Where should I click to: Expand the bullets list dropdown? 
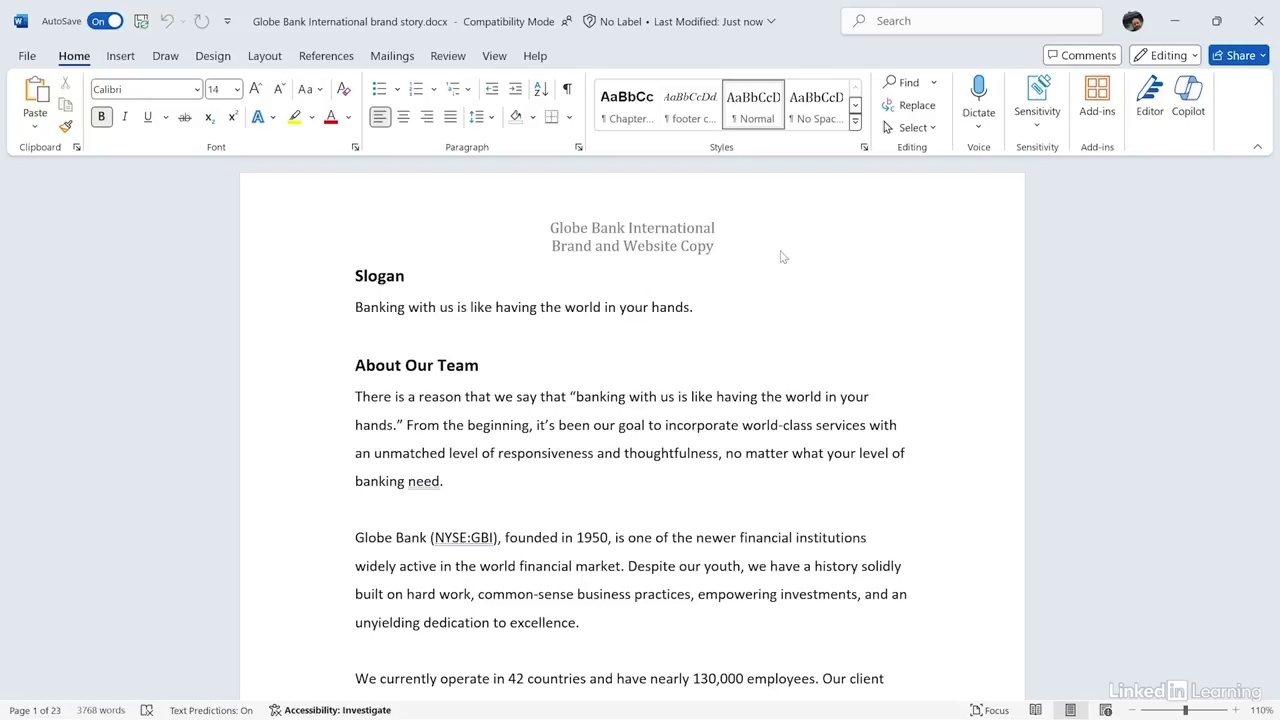coord(397,90)
